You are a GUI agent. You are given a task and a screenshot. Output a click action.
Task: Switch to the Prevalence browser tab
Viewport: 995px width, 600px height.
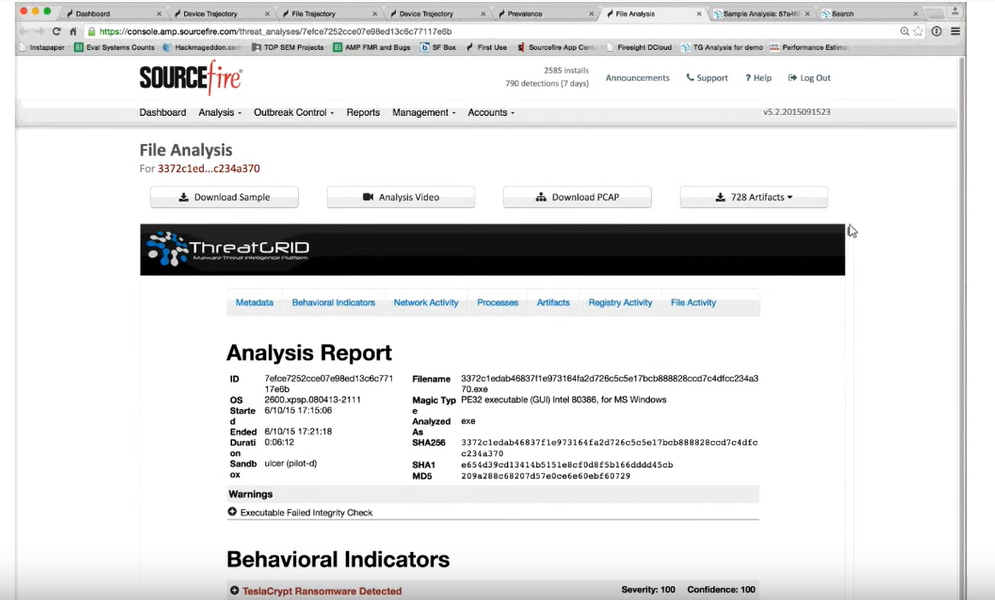click(544, 13)
